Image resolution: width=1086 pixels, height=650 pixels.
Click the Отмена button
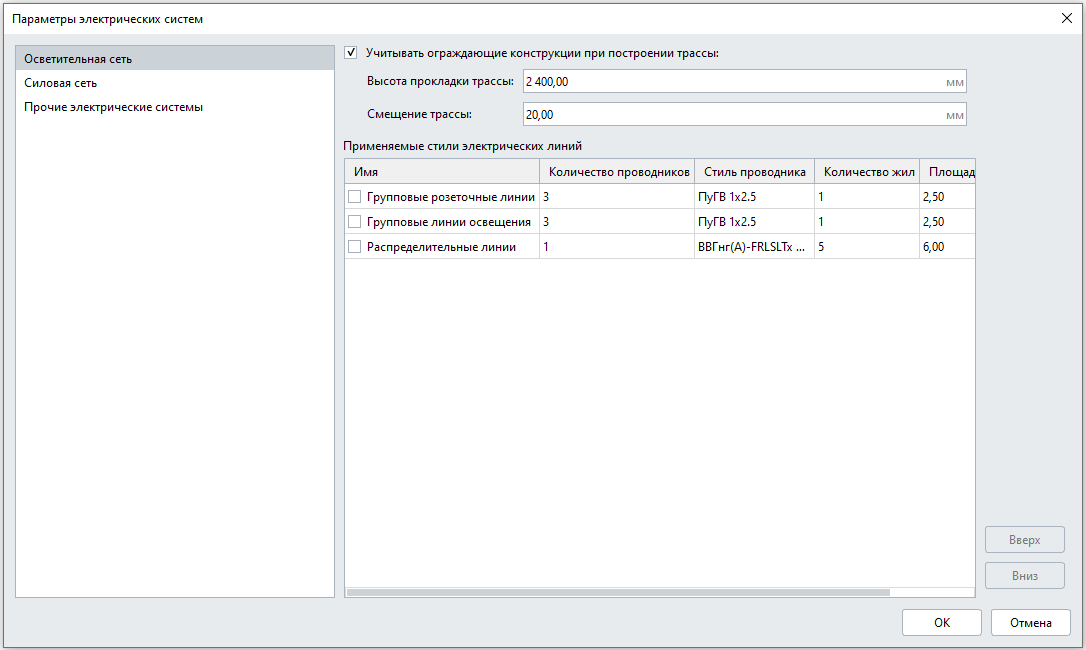1031,622
